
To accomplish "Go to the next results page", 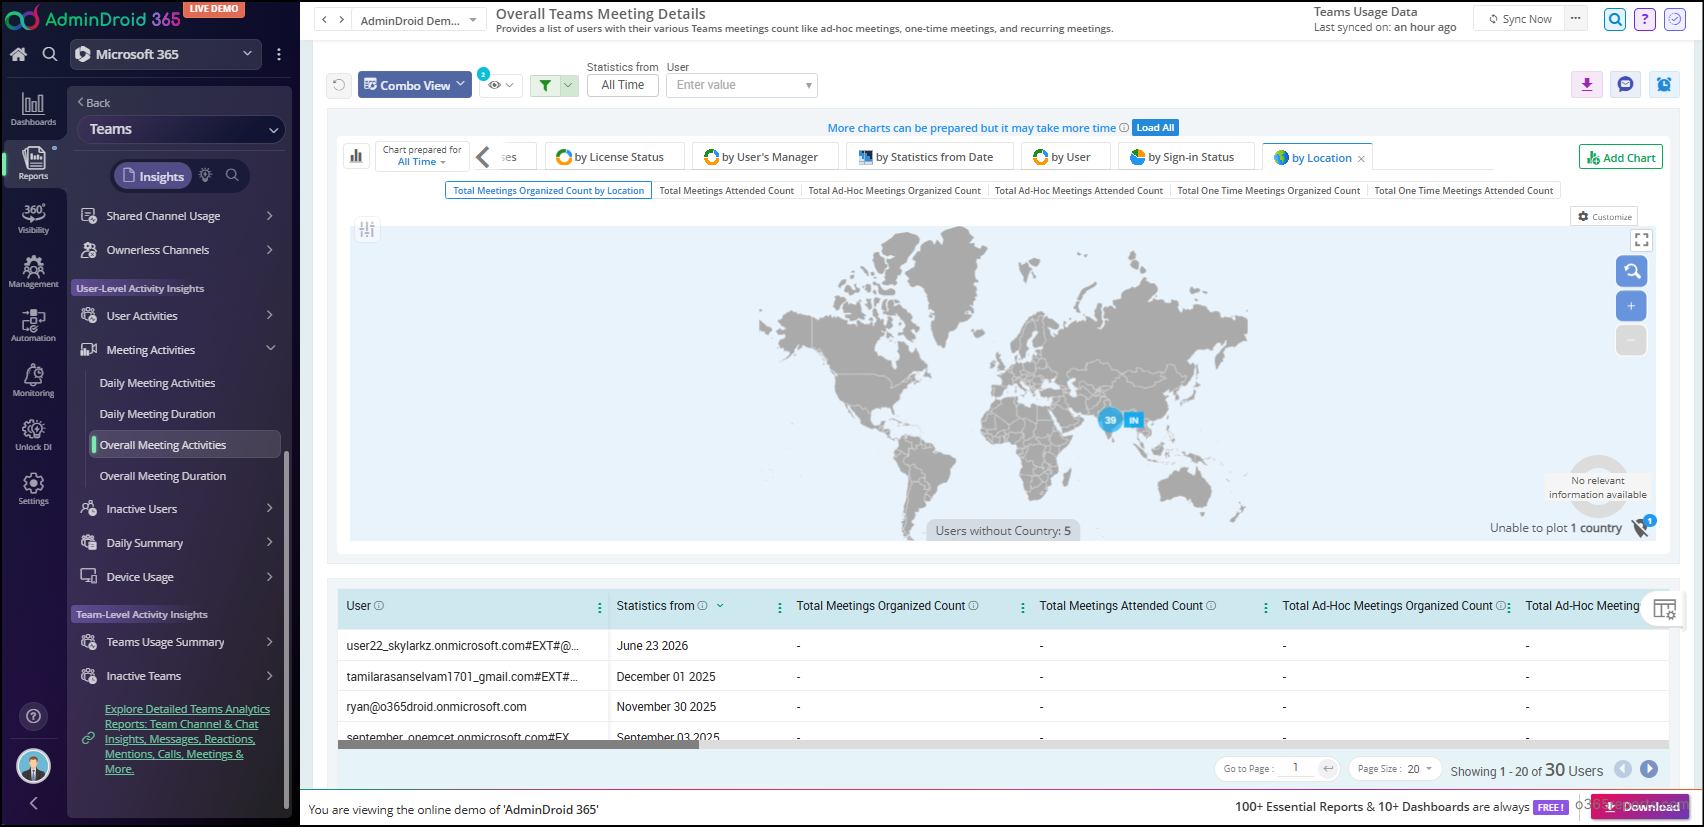I will 1649,769.
